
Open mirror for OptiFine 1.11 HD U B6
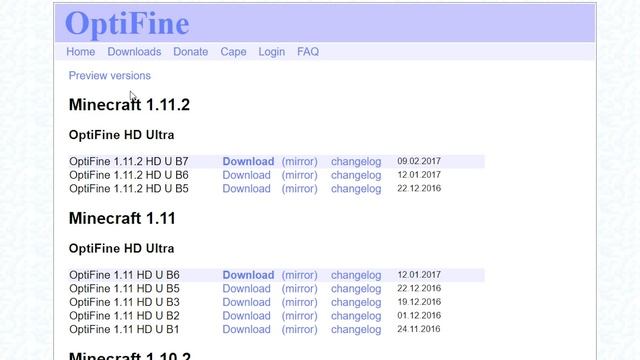point(300,275)
